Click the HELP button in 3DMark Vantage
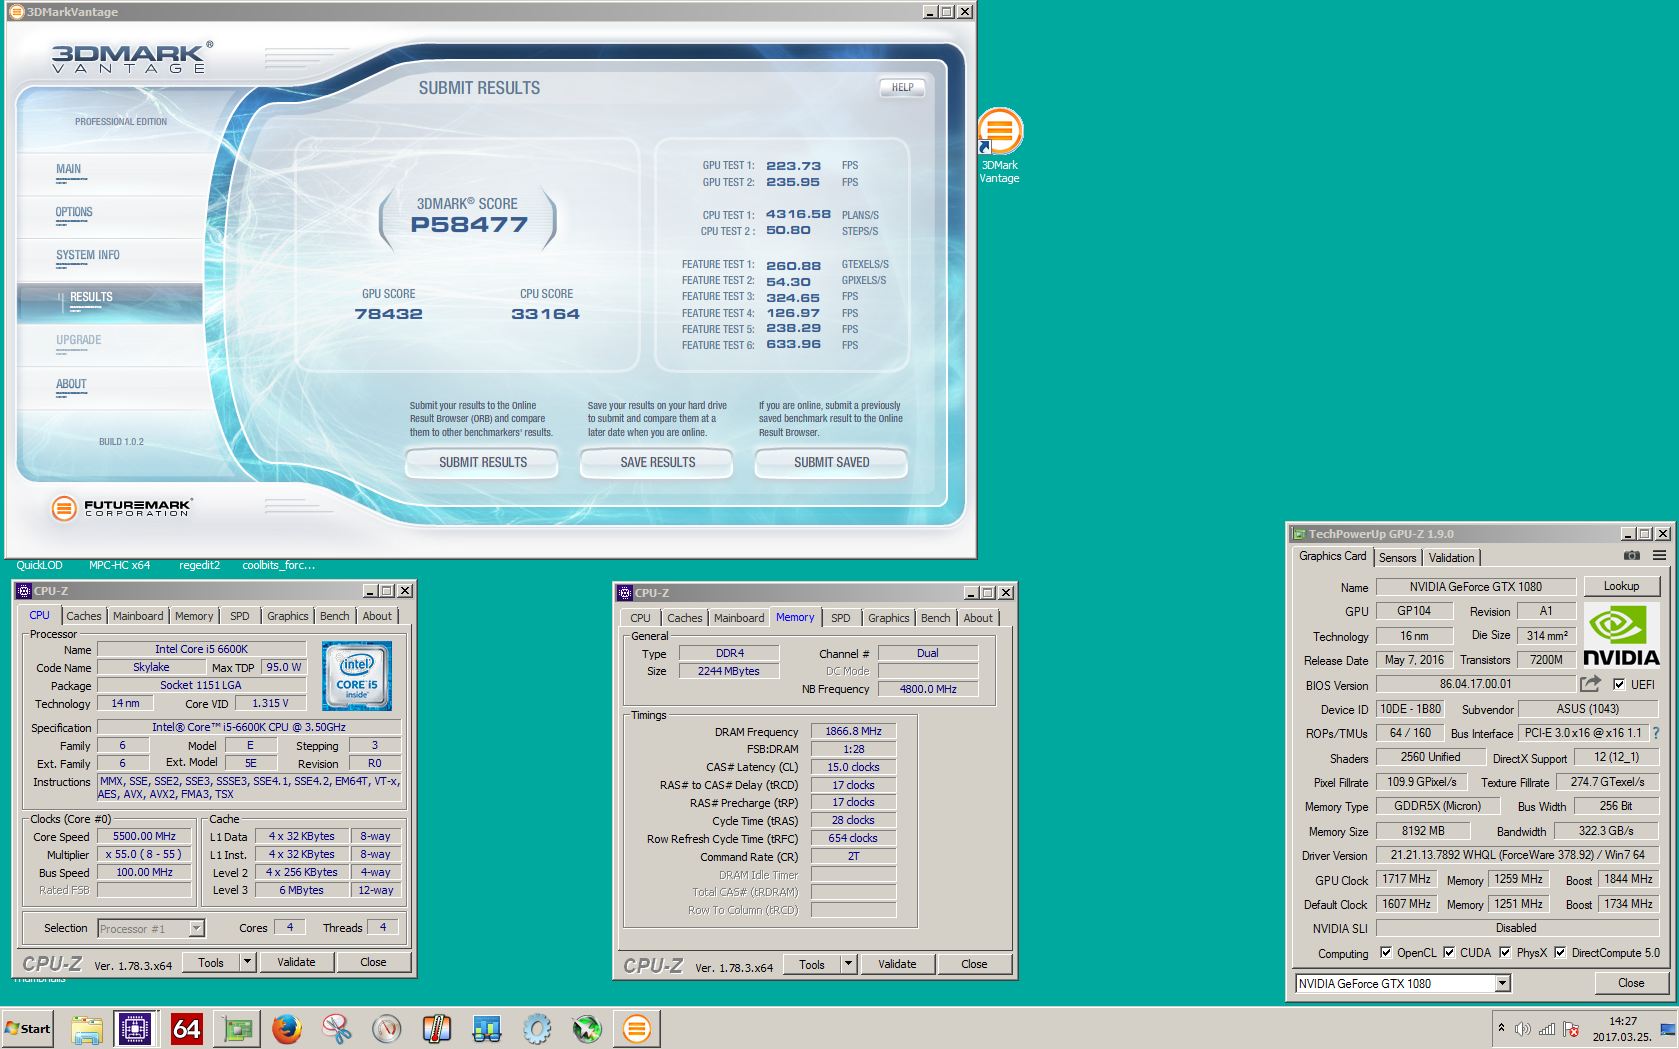The width and height of the screenshot is (1679, 1049). [903, 87]
